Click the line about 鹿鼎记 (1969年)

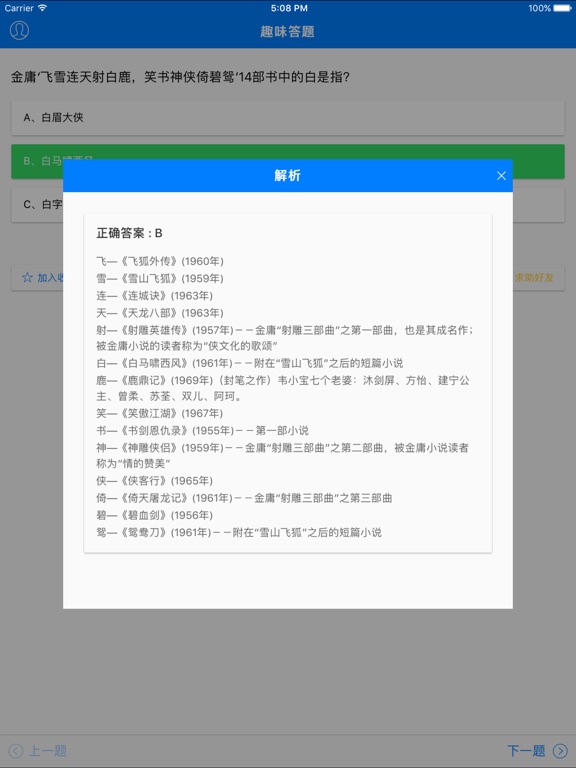tap(283, 388)
